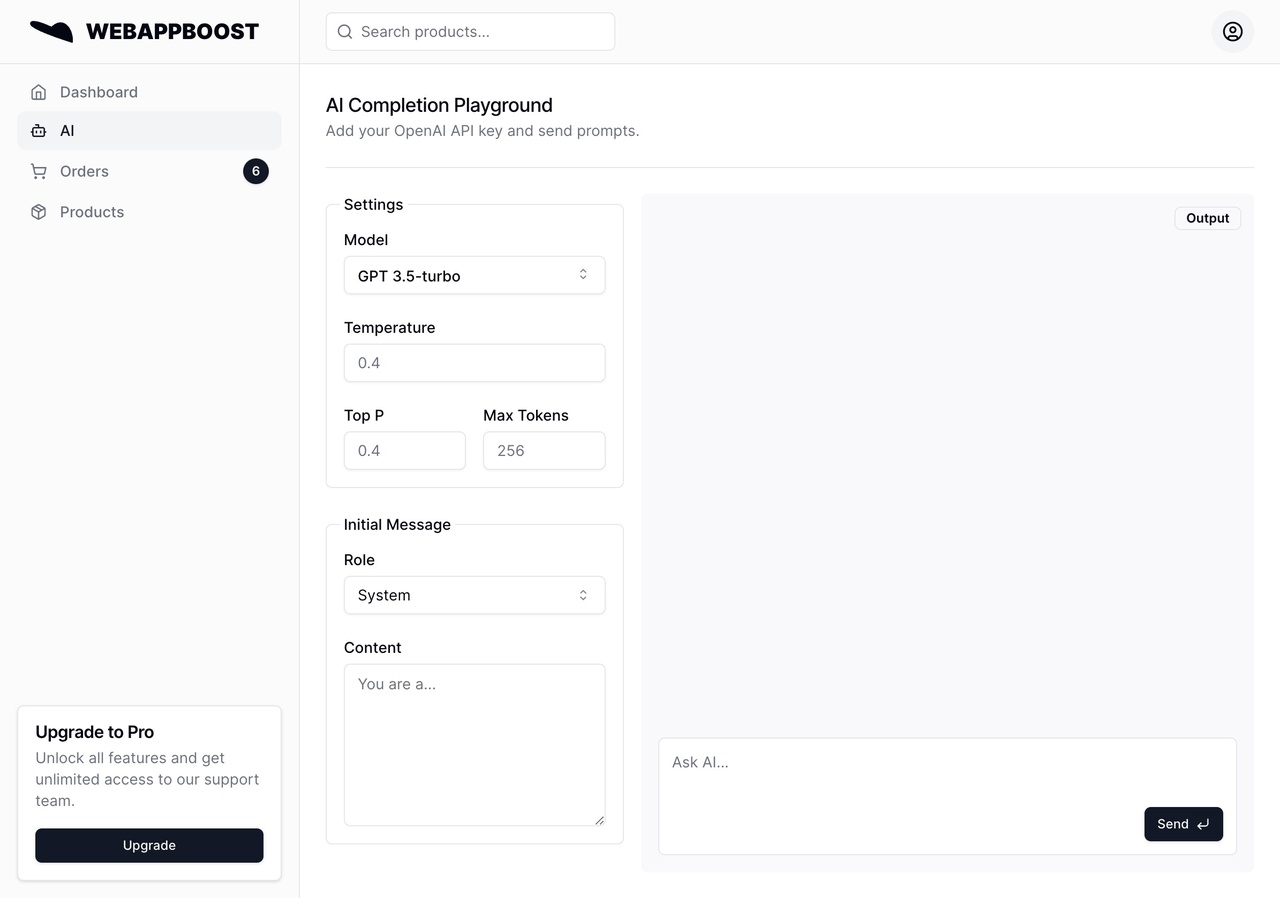
Task: Click the Model dropdown chevron arrows
Action: pyautogui.click(x=582, y=275)
